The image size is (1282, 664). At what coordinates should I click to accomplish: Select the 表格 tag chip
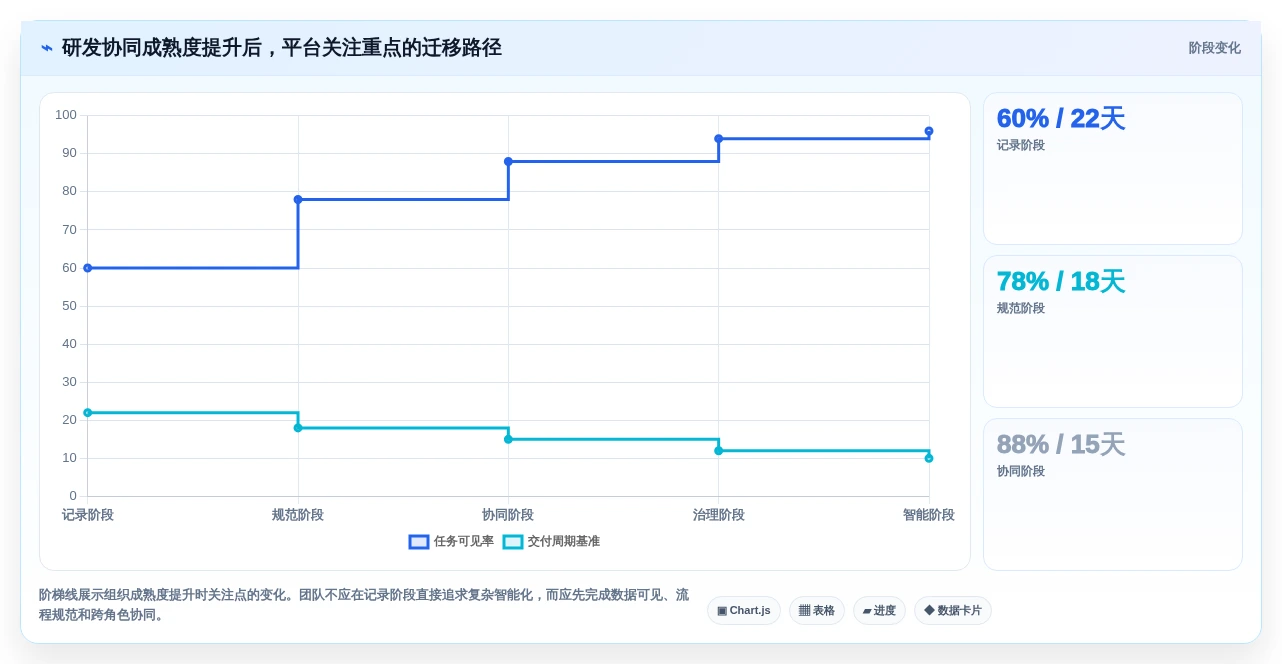(817, 610)
